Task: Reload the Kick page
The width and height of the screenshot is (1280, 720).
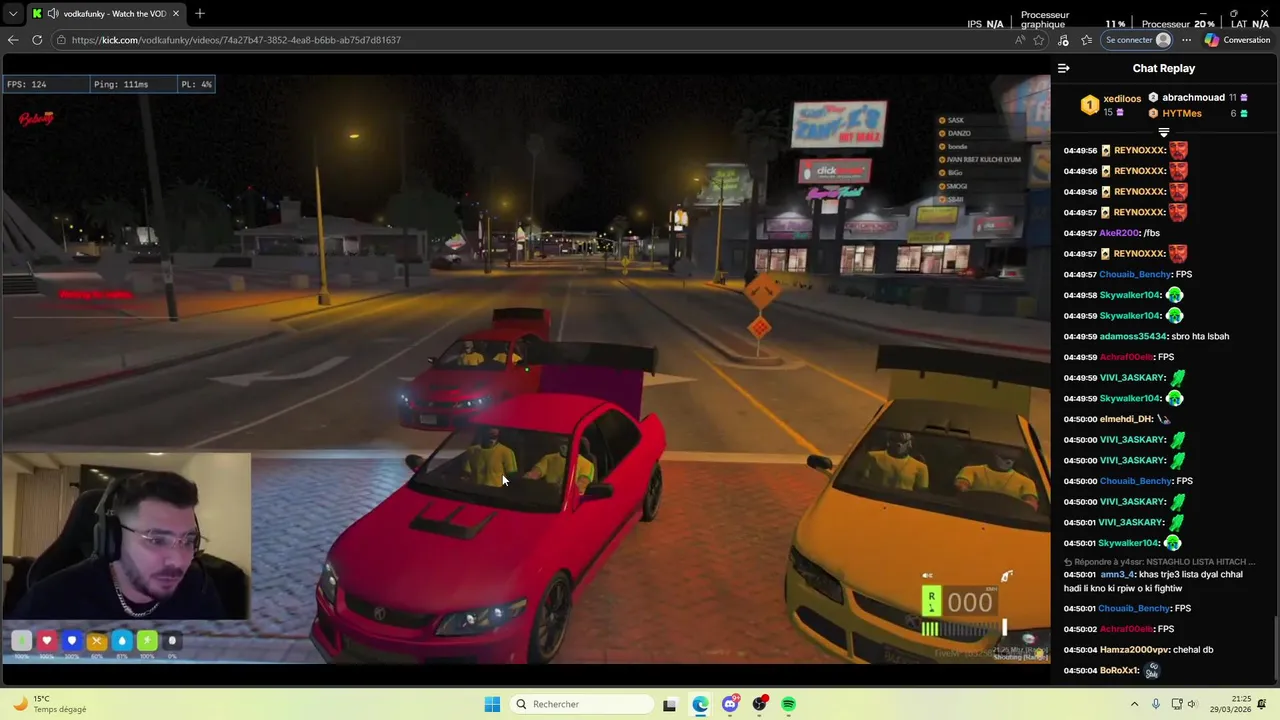Action: (x=37, y=40)
